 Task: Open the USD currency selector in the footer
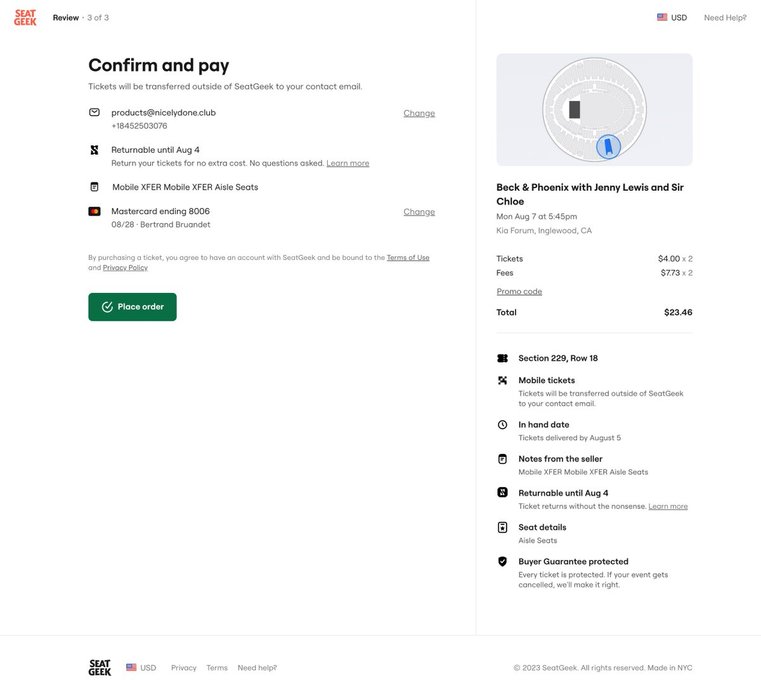point(141,668)
